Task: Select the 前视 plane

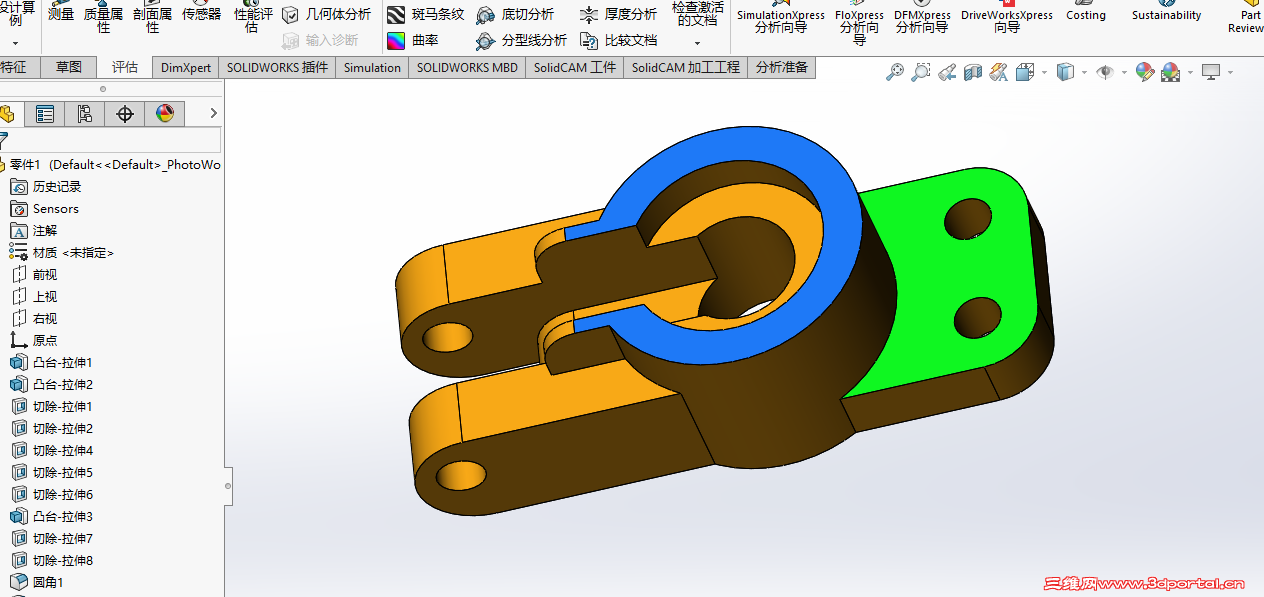Action: [34, 275]
